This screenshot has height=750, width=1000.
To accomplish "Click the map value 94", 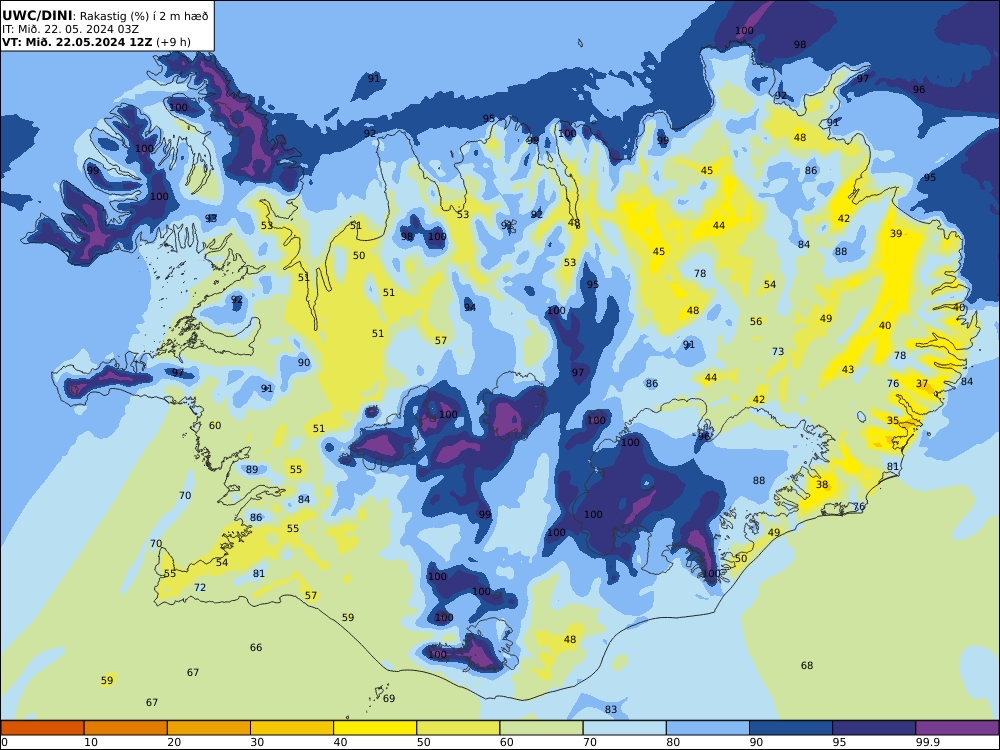I will pos(470,307).
